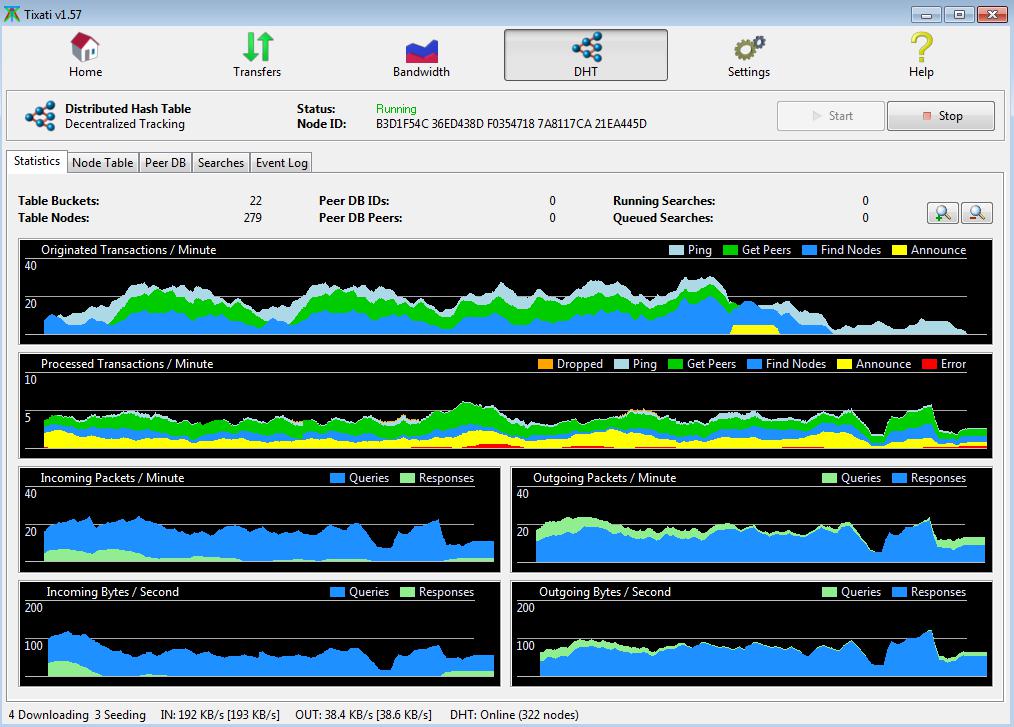Open the Home section
1014x727 pixels.
85,55
